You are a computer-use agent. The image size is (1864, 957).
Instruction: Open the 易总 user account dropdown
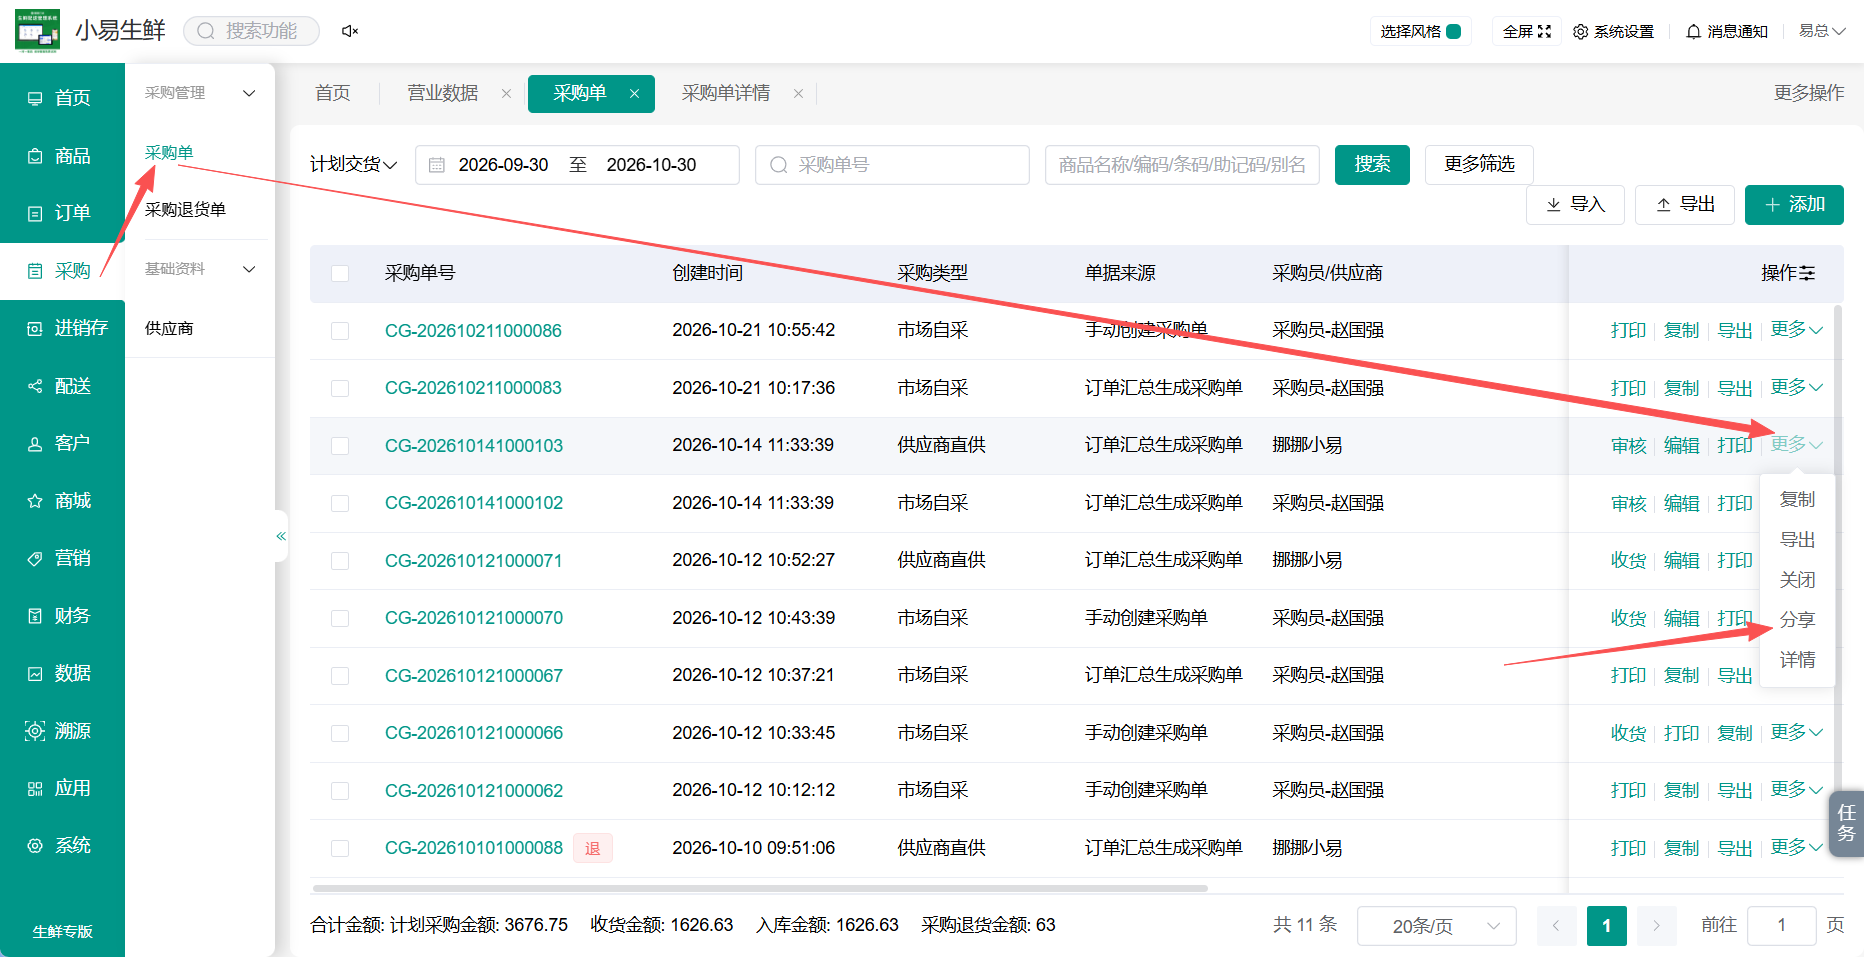(x=1822, y=31)
